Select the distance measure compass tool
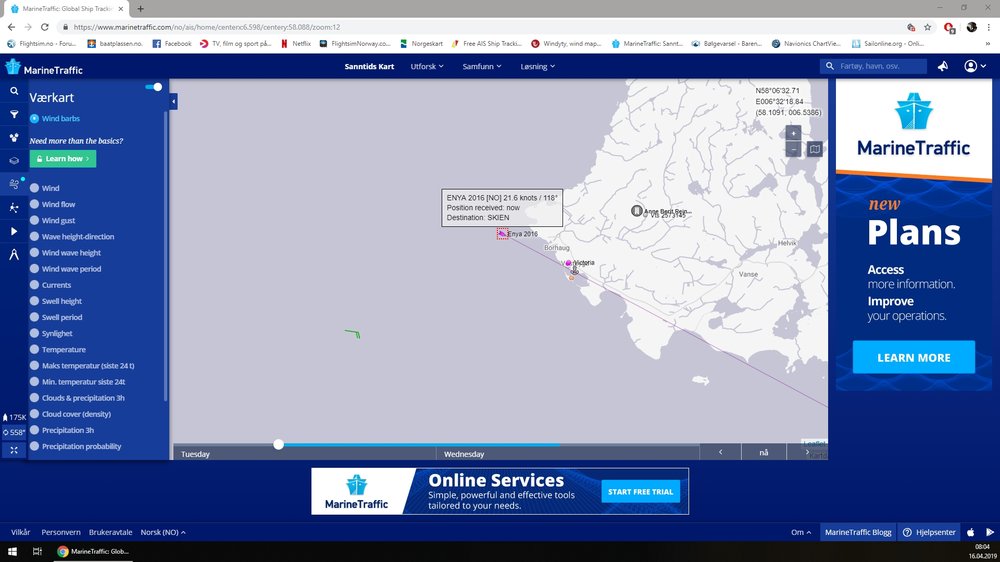 (x=14, y=255)
